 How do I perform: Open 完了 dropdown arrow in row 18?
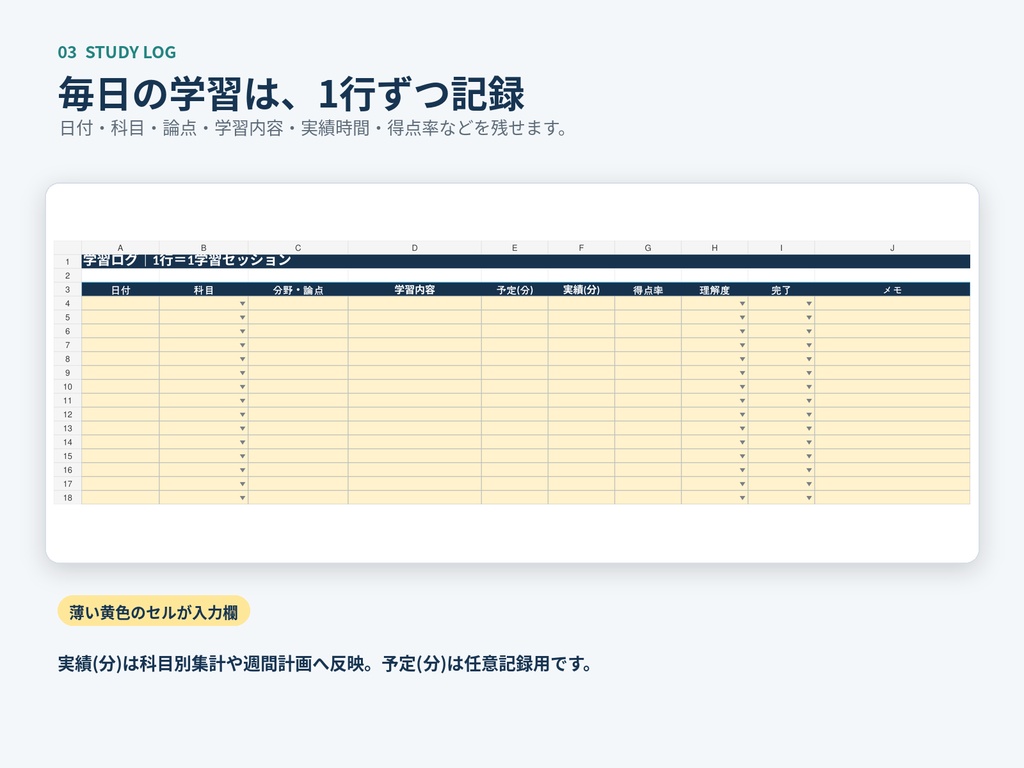pyautogui.click(x=808, y=498)
